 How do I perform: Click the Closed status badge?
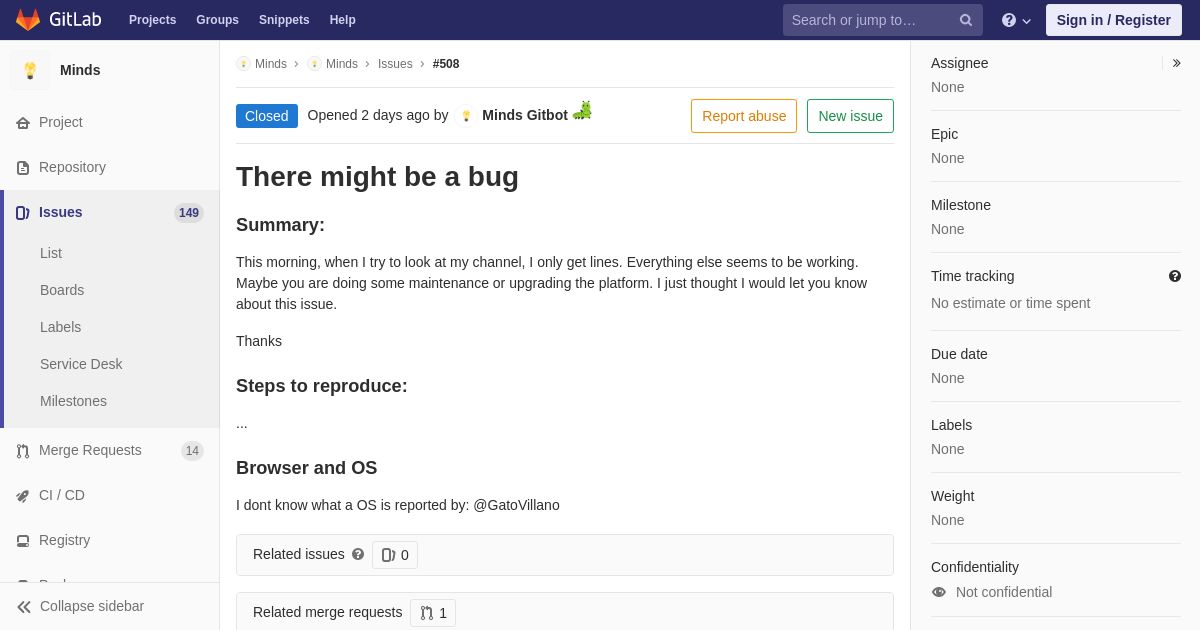tap(267, 116)
